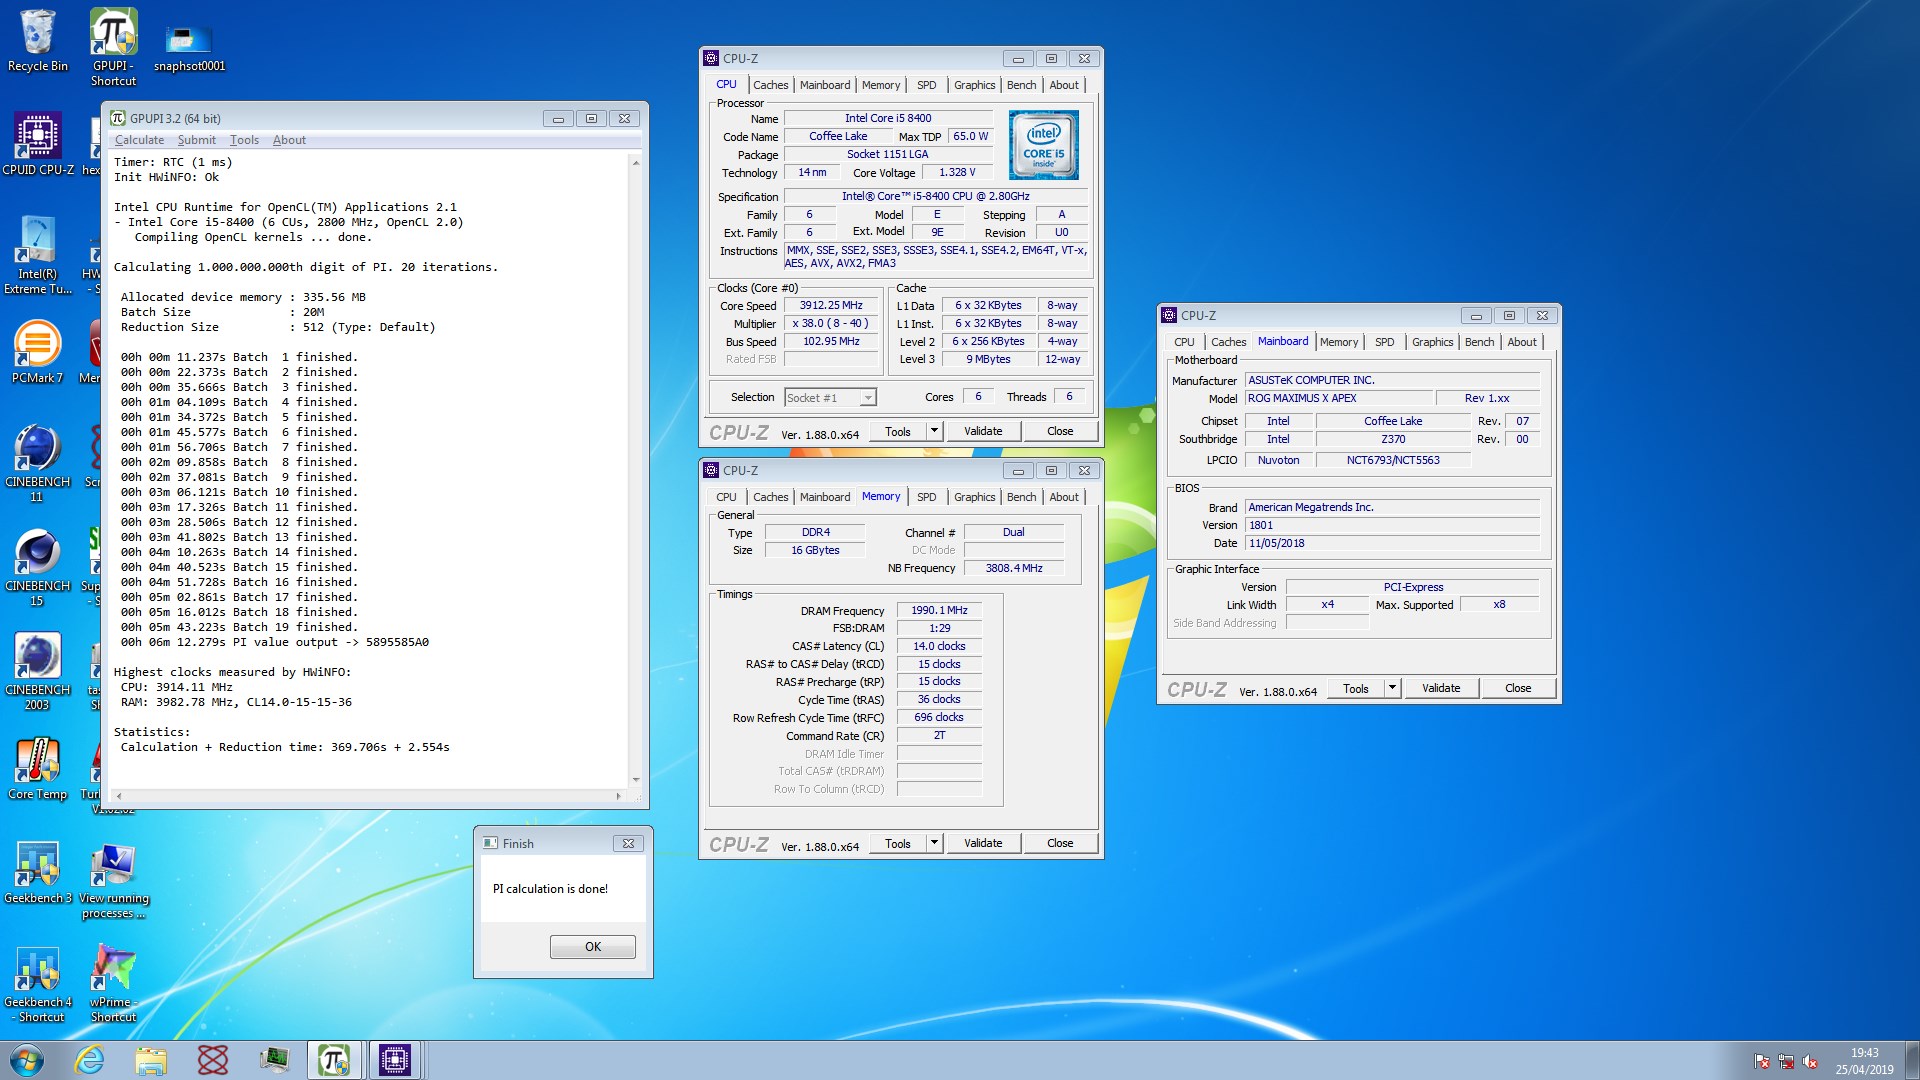This screenshot has height=1080, width=1920.
Task: Launch Geekbench 3 desktop icon
Action: (x=38, y=872)
